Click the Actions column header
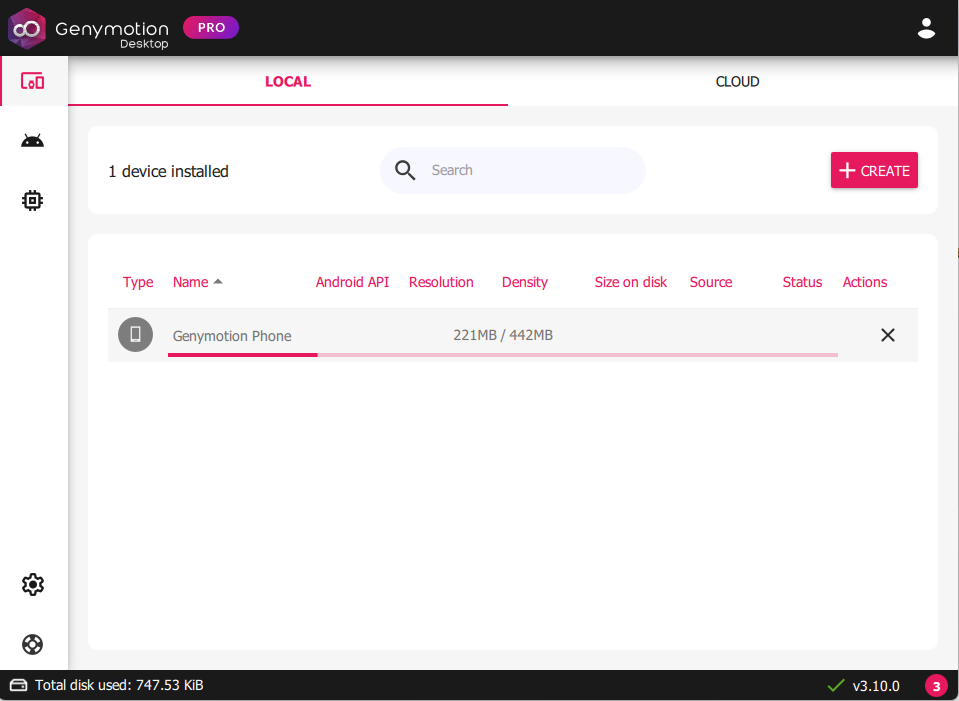The image size is (959, 701). point(865,282)
